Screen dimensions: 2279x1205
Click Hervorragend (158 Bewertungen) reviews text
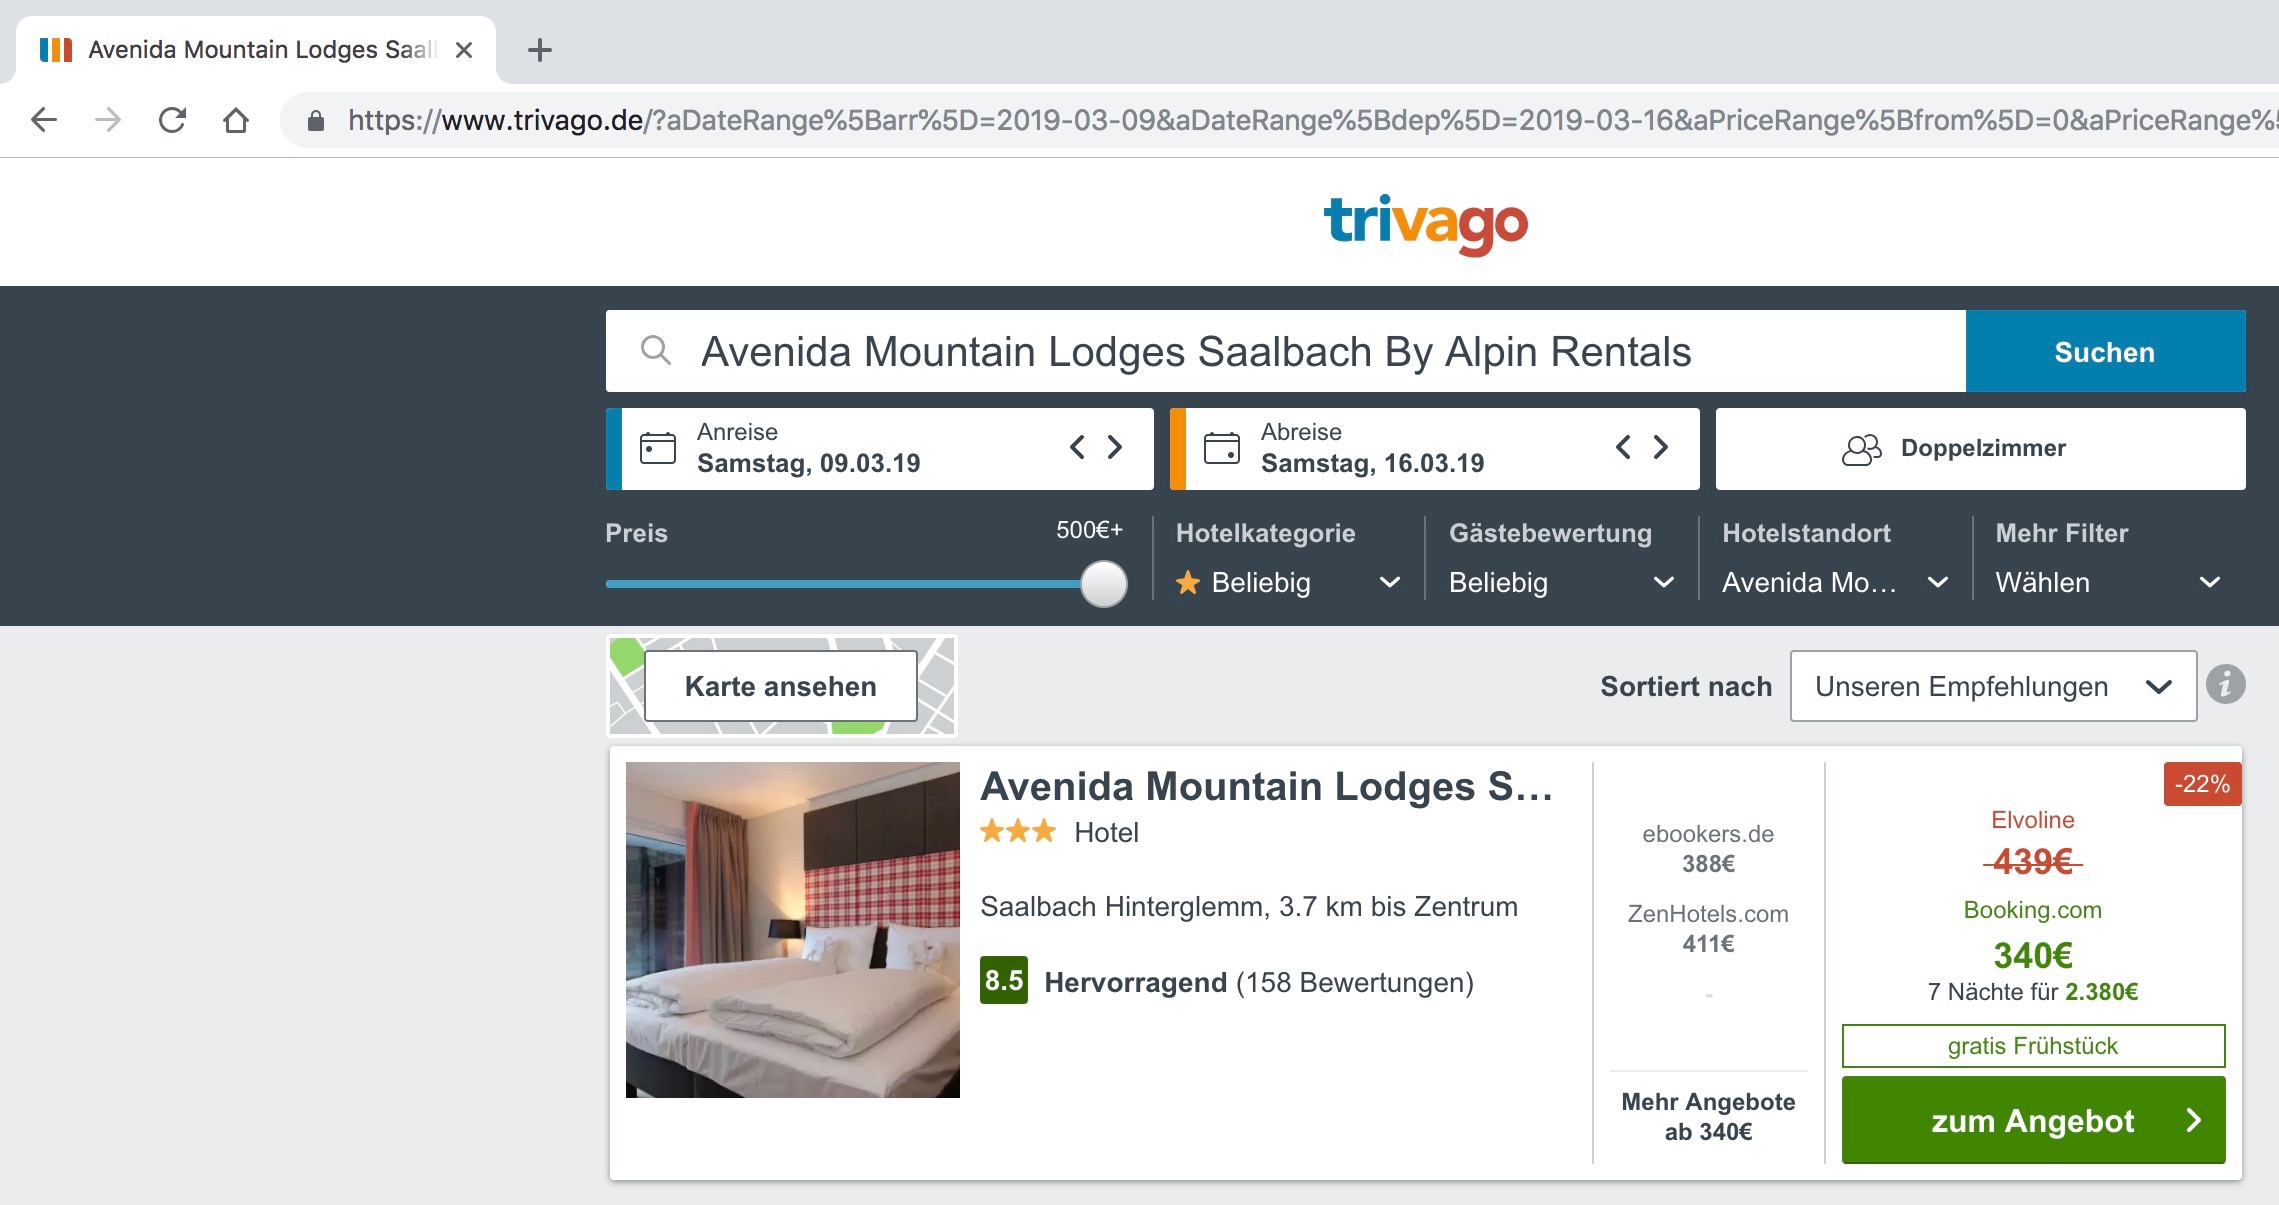coord(1259,983)
